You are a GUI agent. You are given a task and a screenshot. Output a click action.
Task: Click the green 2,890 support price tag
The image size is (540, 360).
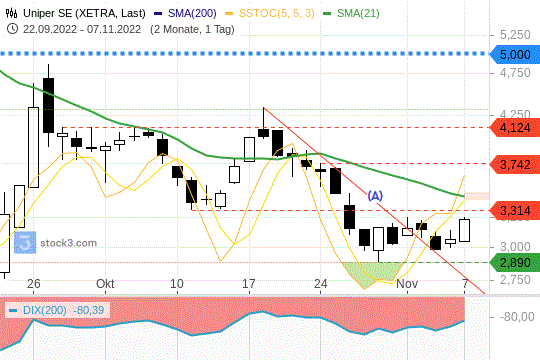point(515,263)
